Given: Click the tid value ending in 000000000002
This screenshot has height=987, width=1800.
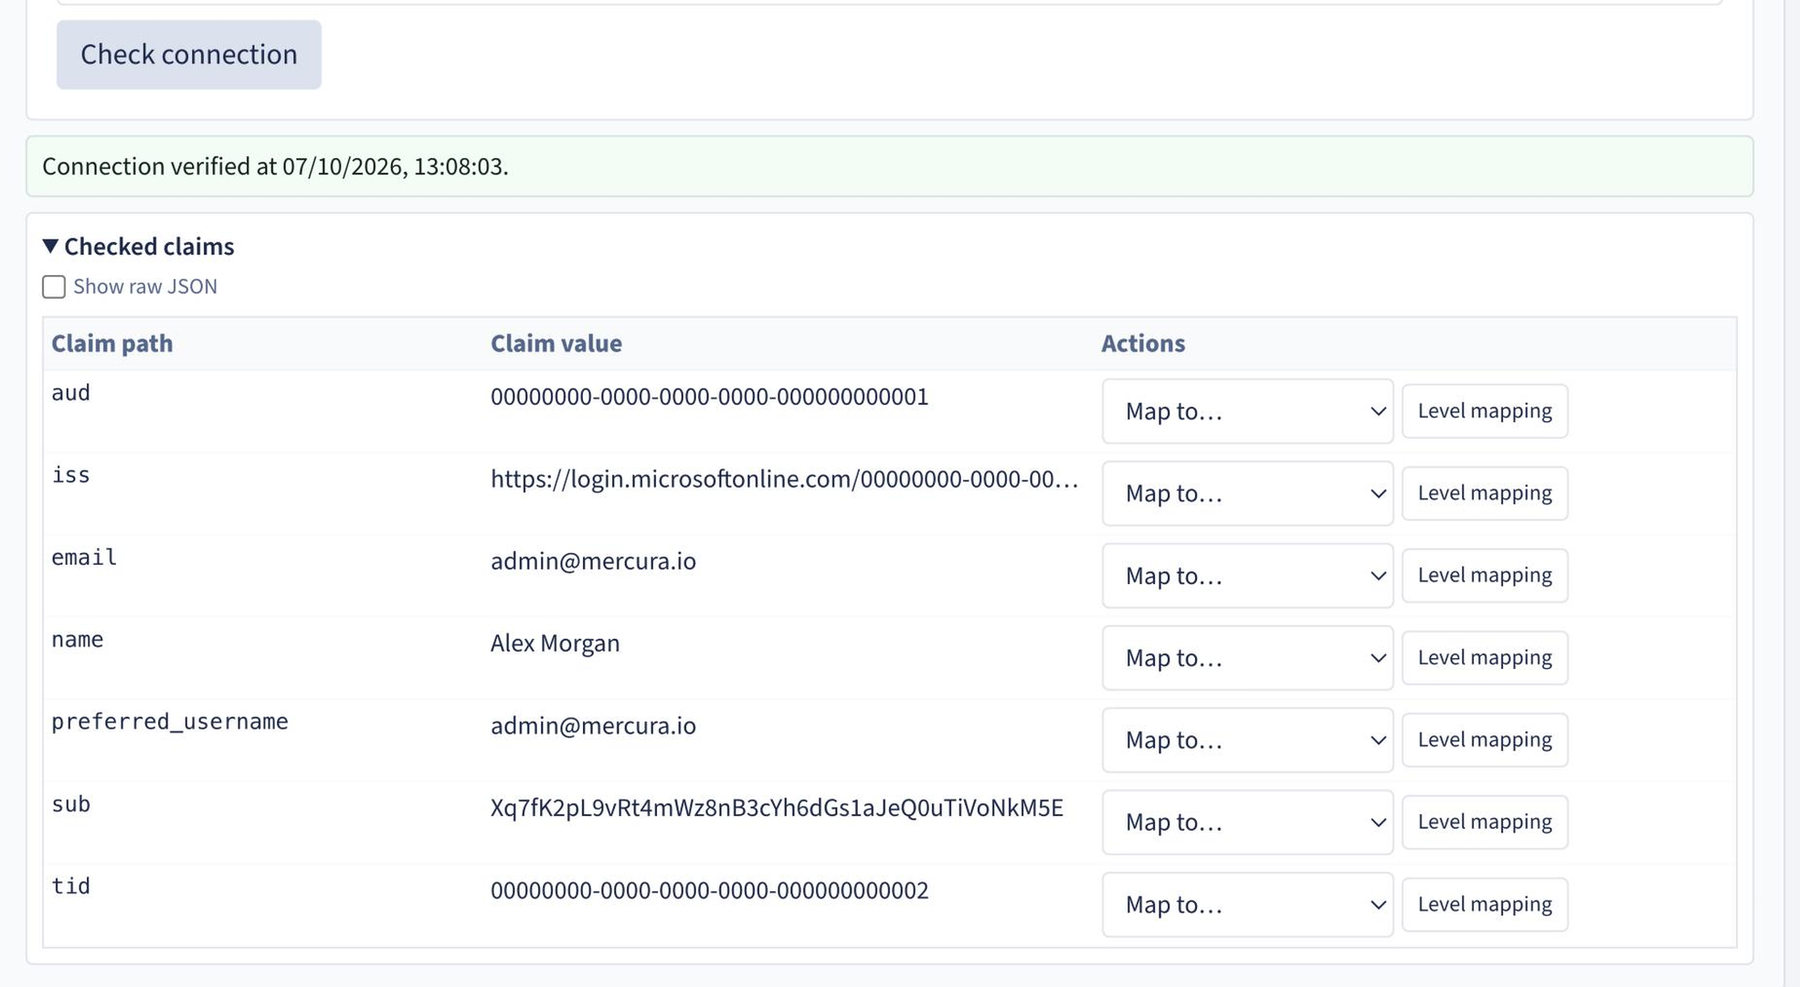Looking at the screenshot, I should tap(709, 890).
